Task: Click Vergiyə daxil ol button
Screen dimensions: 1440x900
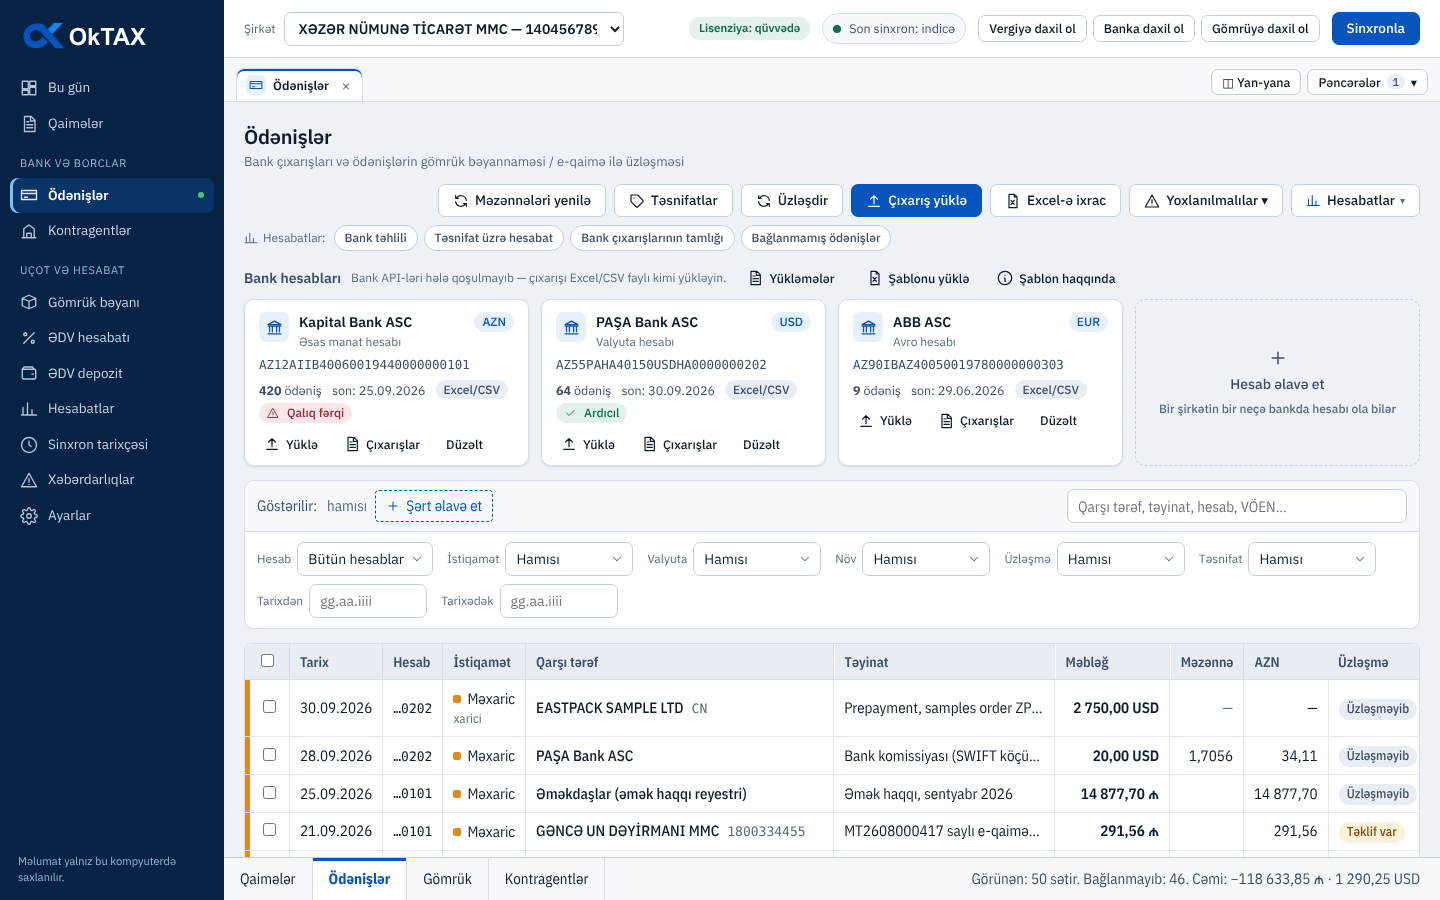Action: tap(1032, 29)
